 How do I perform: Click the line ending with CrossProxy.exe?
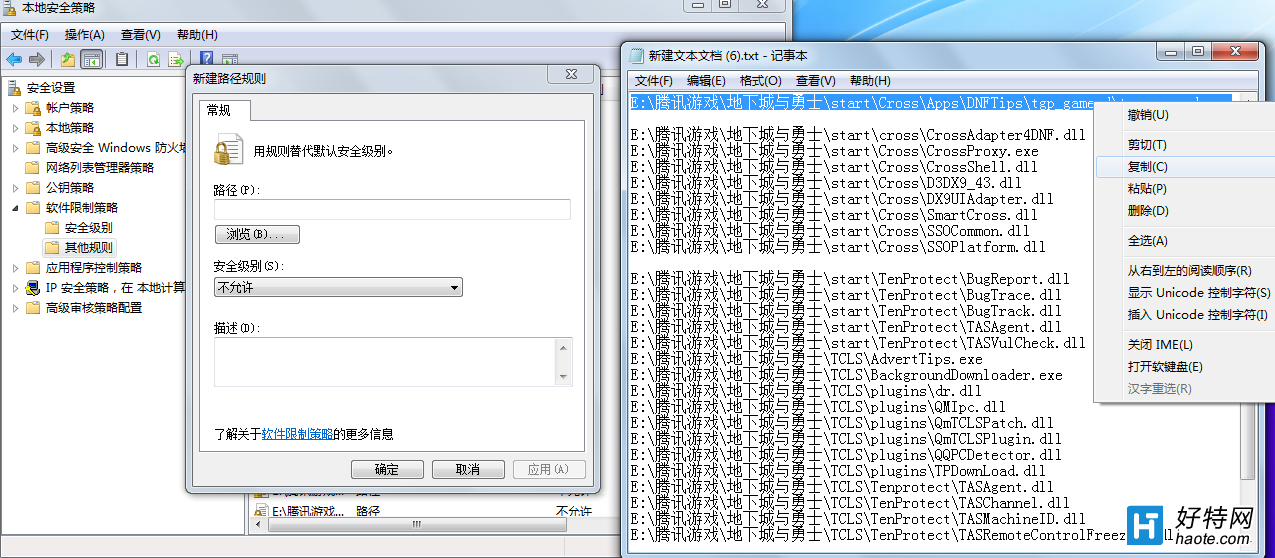pos(835,151)
